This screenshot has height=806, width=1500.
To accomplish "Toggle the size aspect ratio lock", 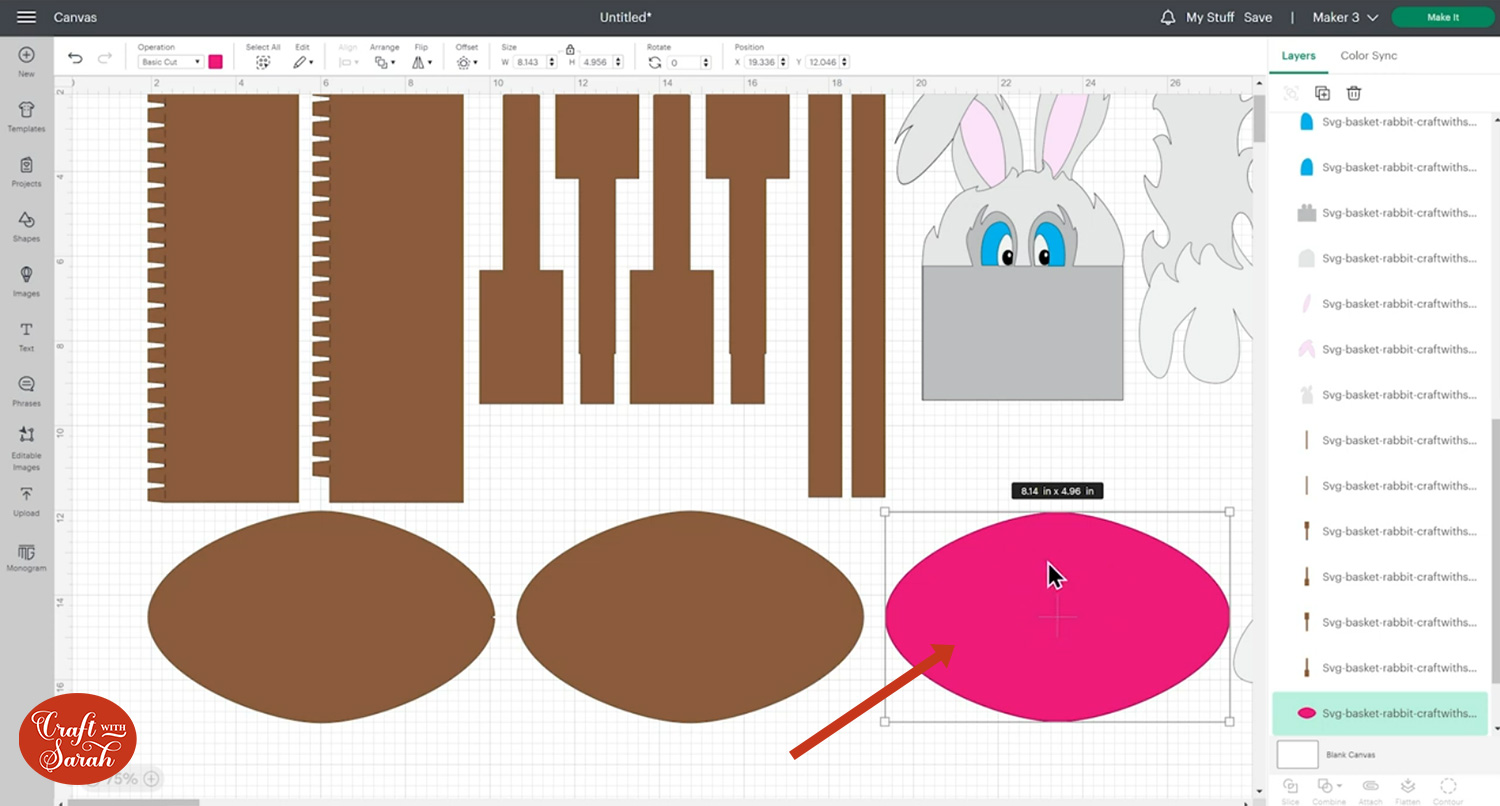I will pos(570,49).
